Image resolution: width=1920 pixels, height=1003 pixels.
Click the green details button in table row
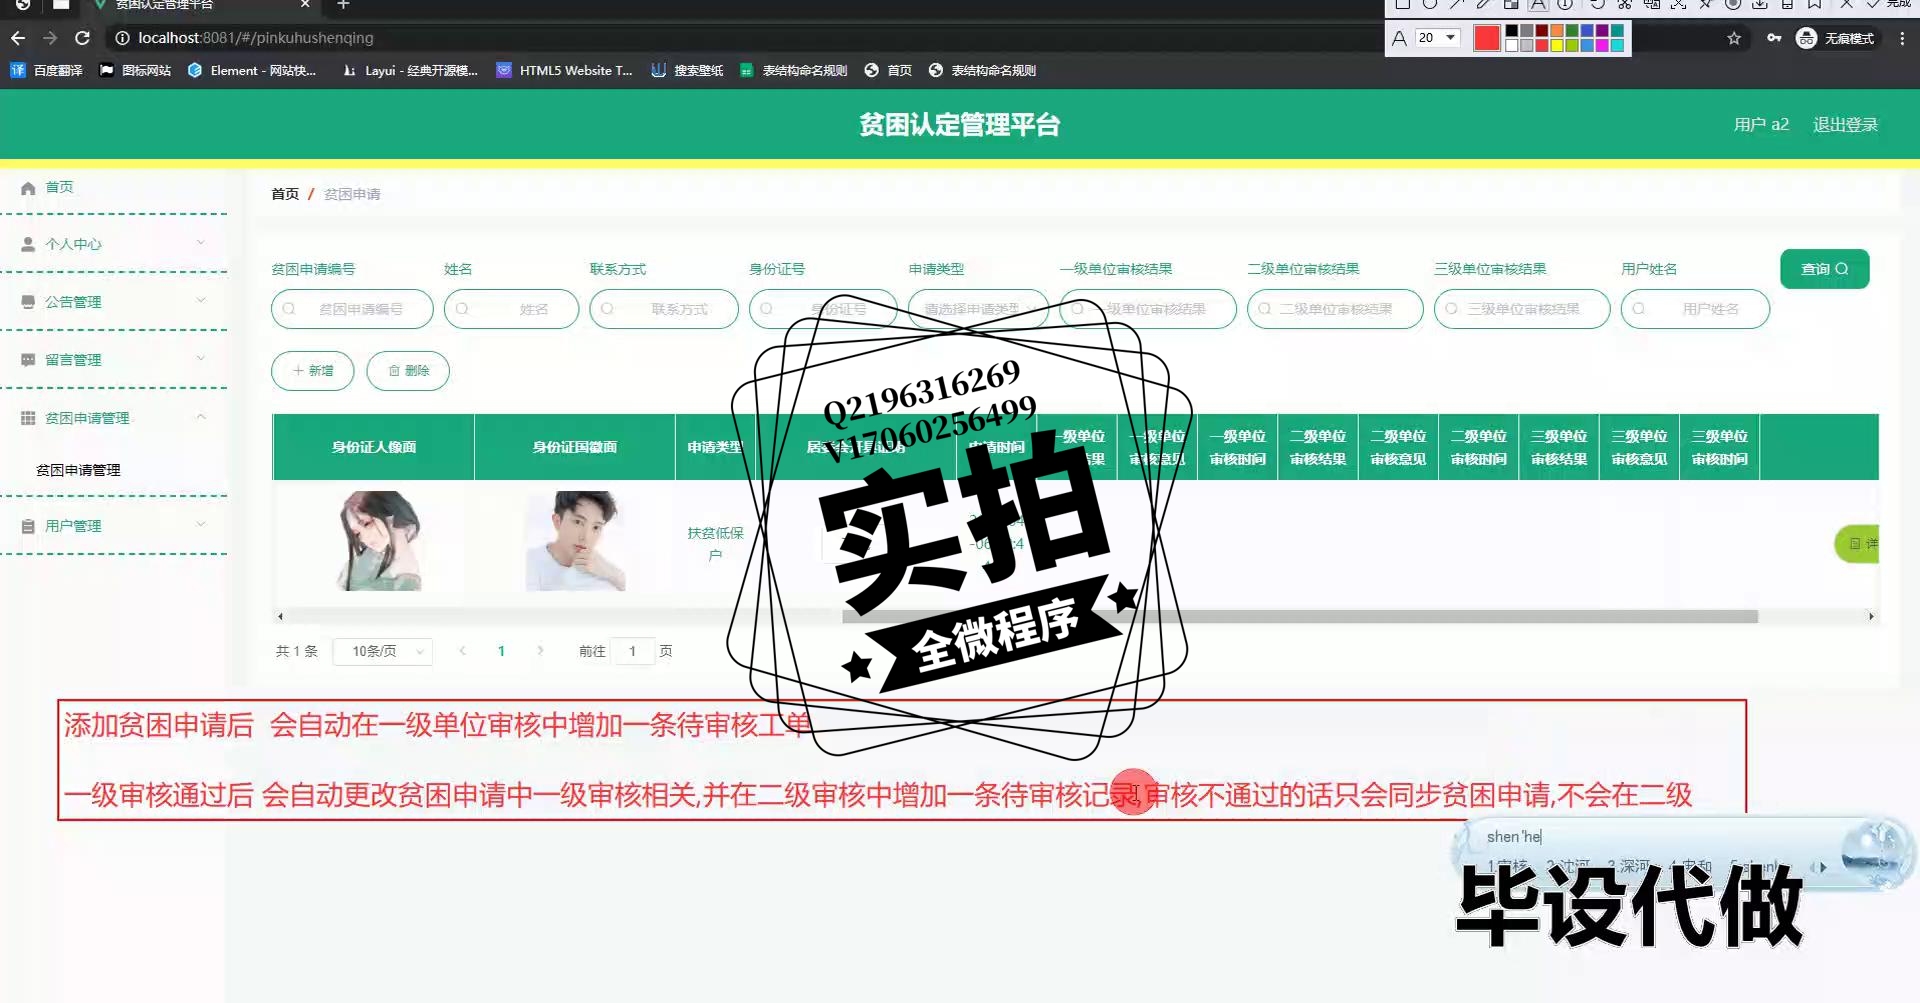tap(1857, 543)
